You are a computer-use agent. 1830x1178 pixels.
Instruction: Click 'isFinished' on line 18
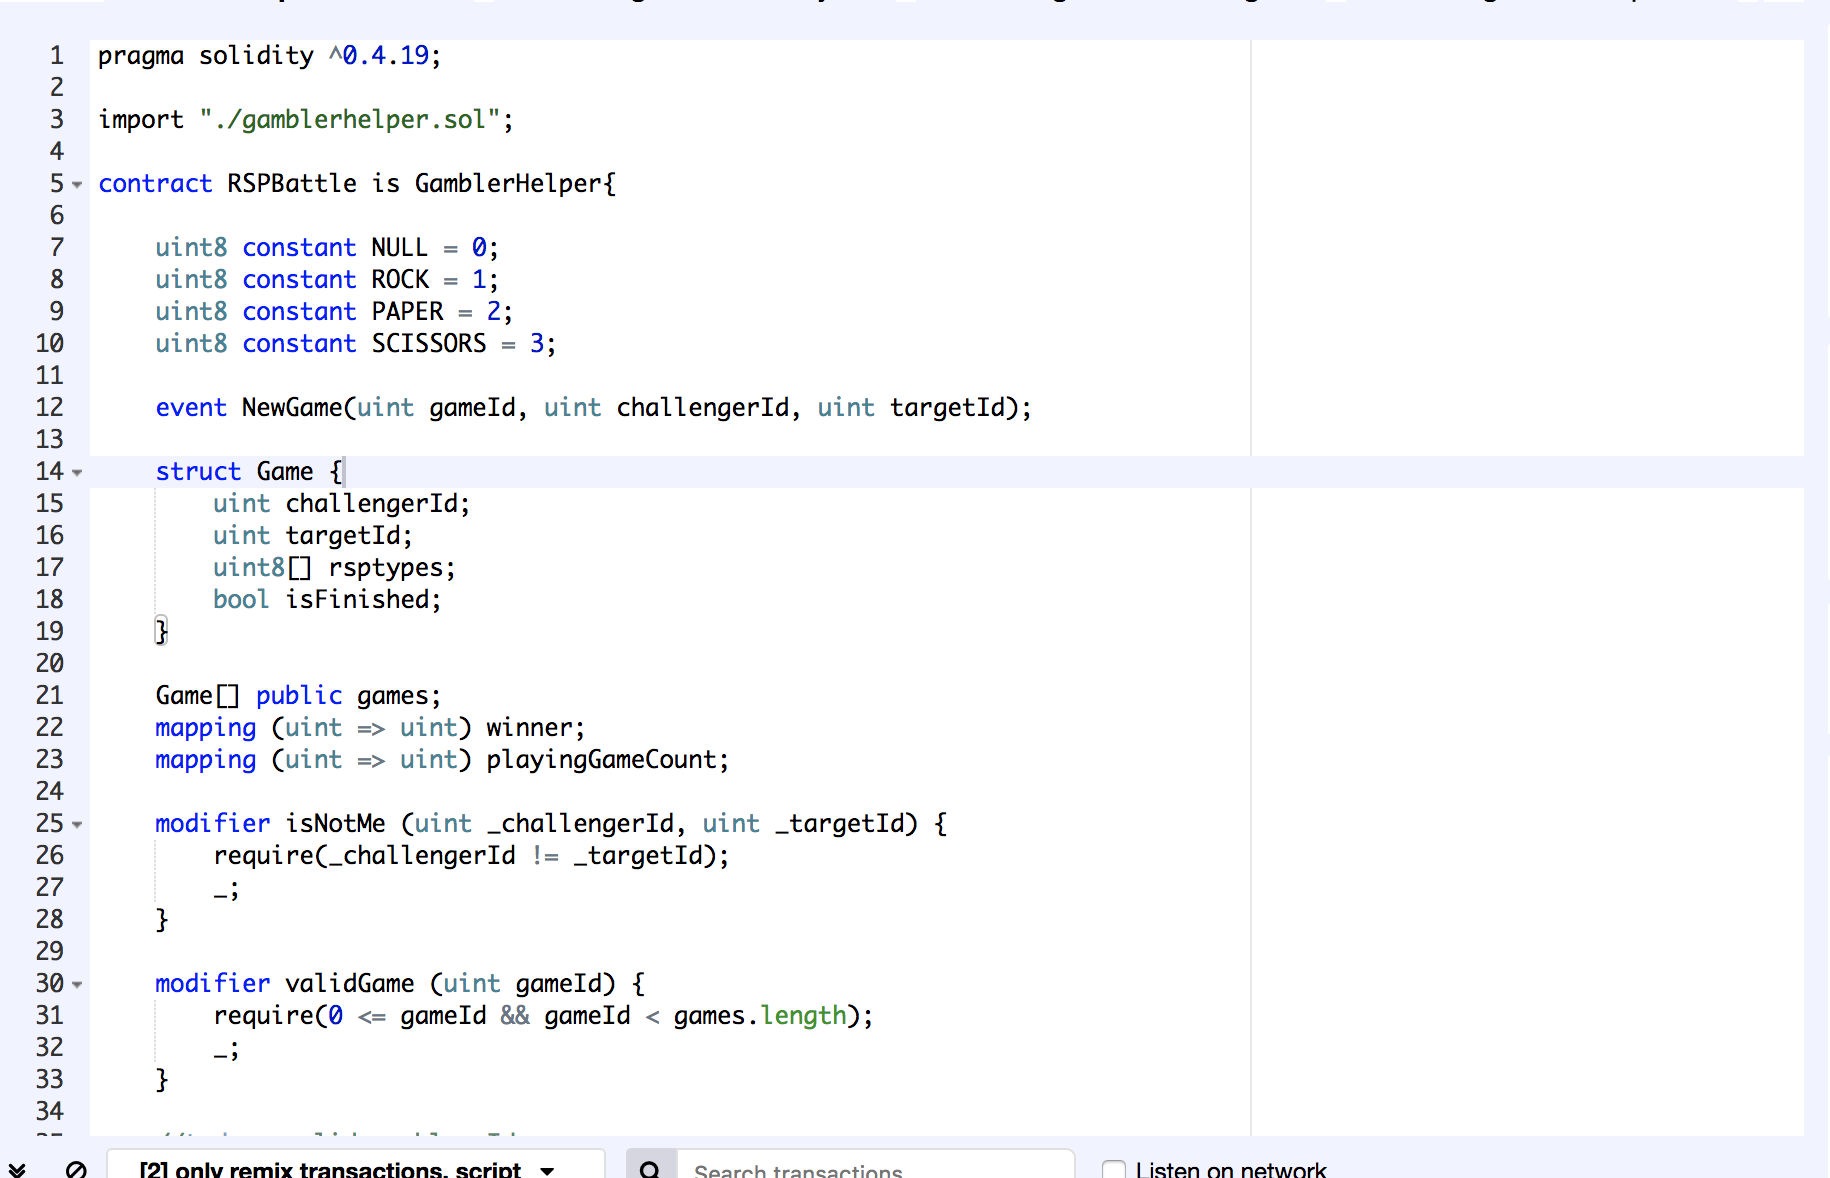tap(358, 599)
